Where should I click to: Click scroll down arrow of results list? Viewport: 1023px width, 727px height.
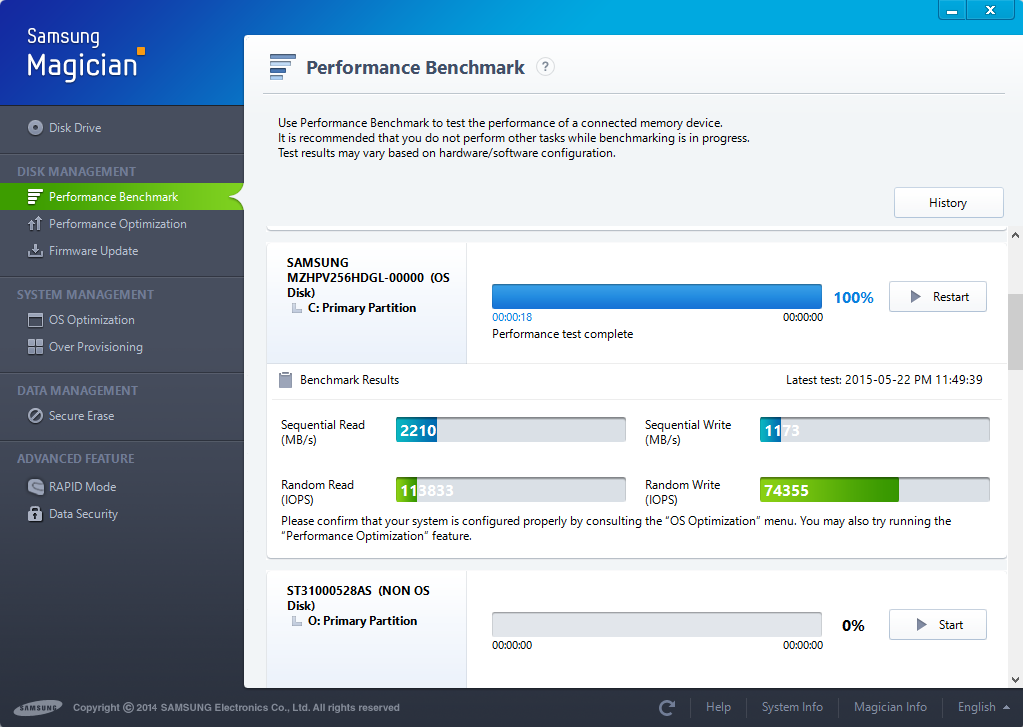(1015, 680)
